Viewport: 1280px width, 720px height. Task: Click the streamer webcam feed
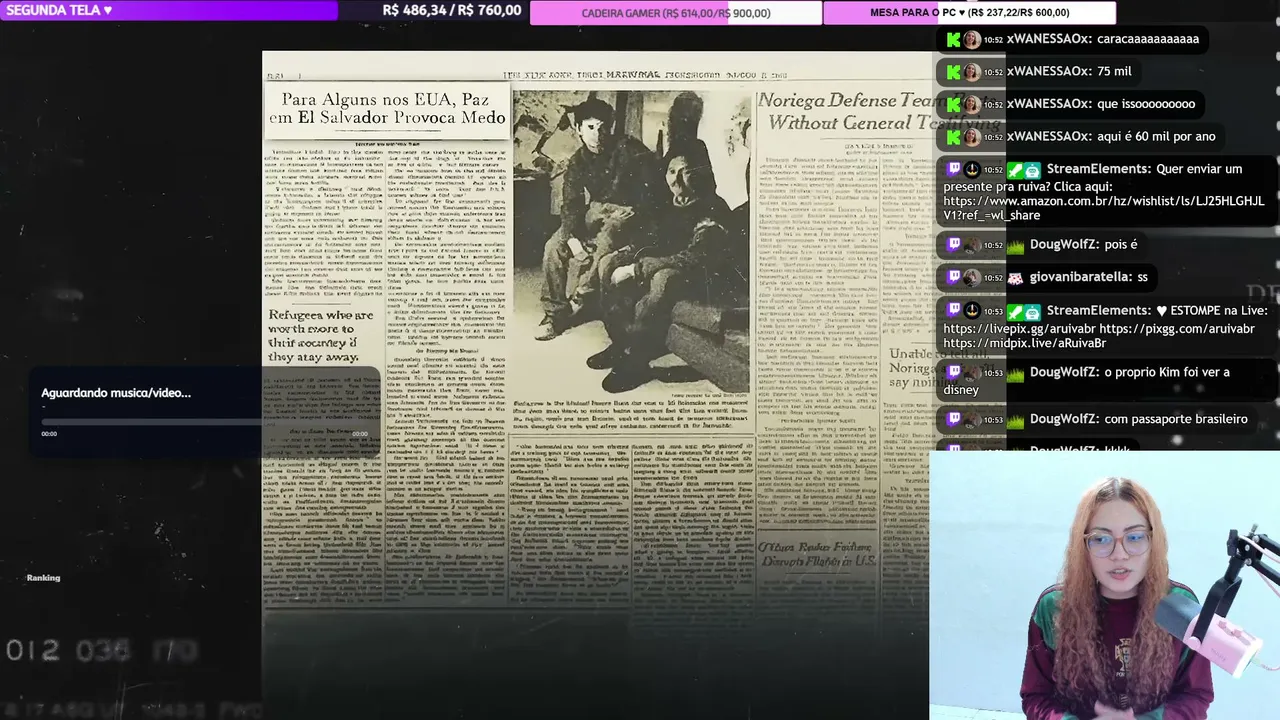pyautogui.click(x=1104, y=585)
